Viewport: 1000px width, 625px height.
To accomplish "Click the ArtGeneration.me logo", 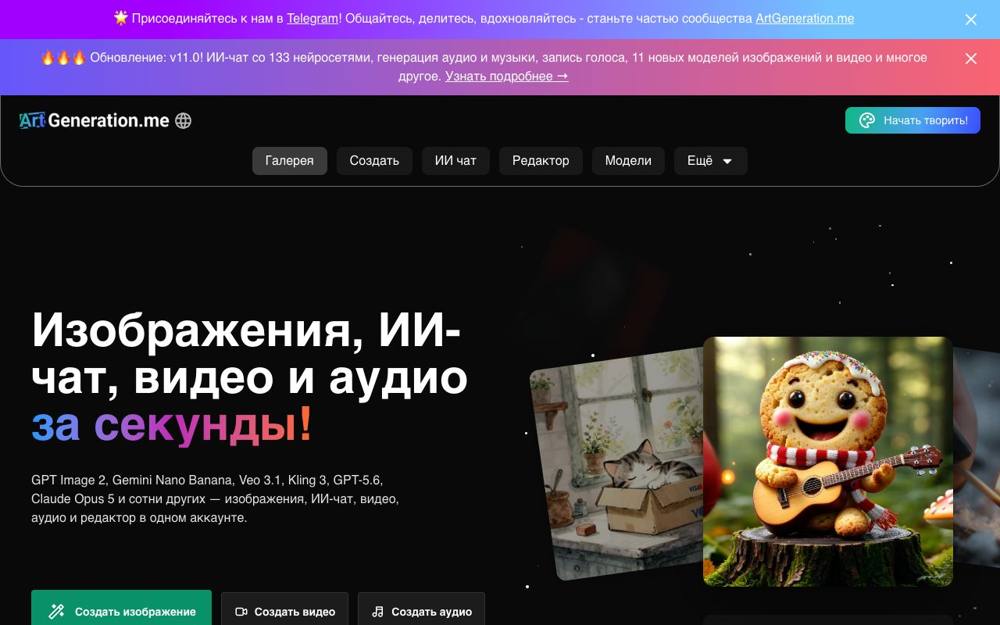I will pyautogui.click(x=94, y=121).
